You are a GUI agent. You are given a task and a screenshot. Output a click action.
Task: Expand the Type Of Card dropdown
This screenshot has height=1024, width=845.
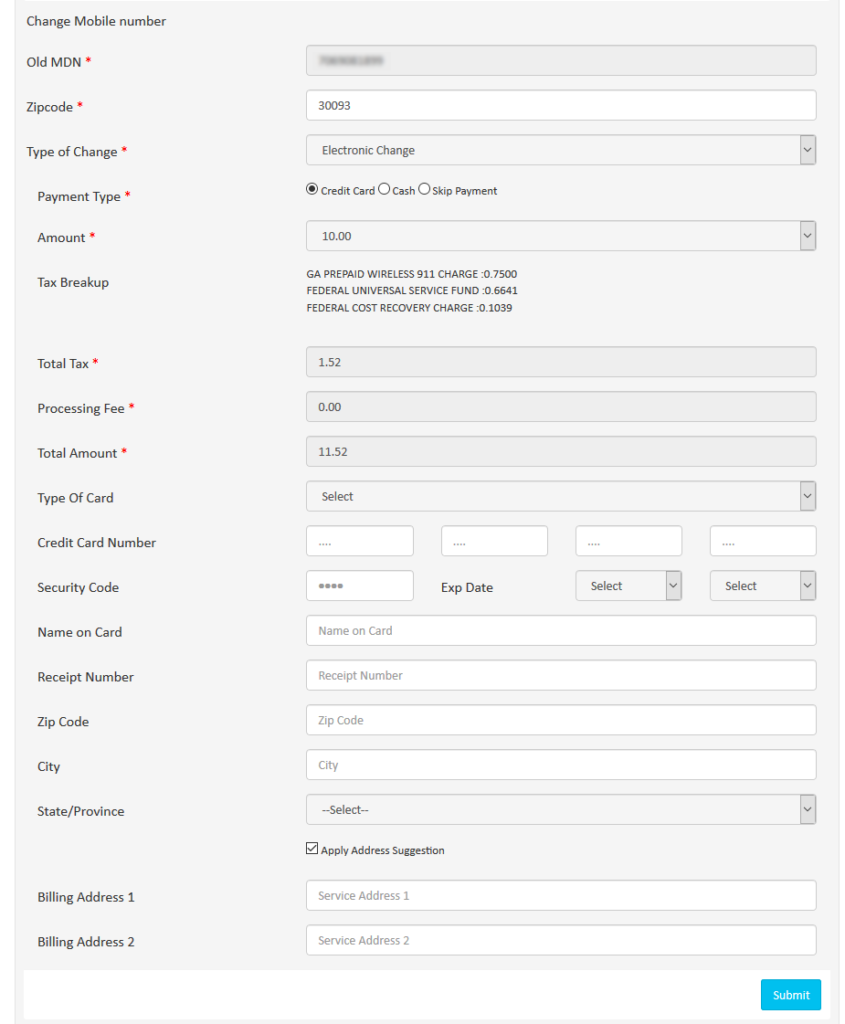tap(560, 495)
